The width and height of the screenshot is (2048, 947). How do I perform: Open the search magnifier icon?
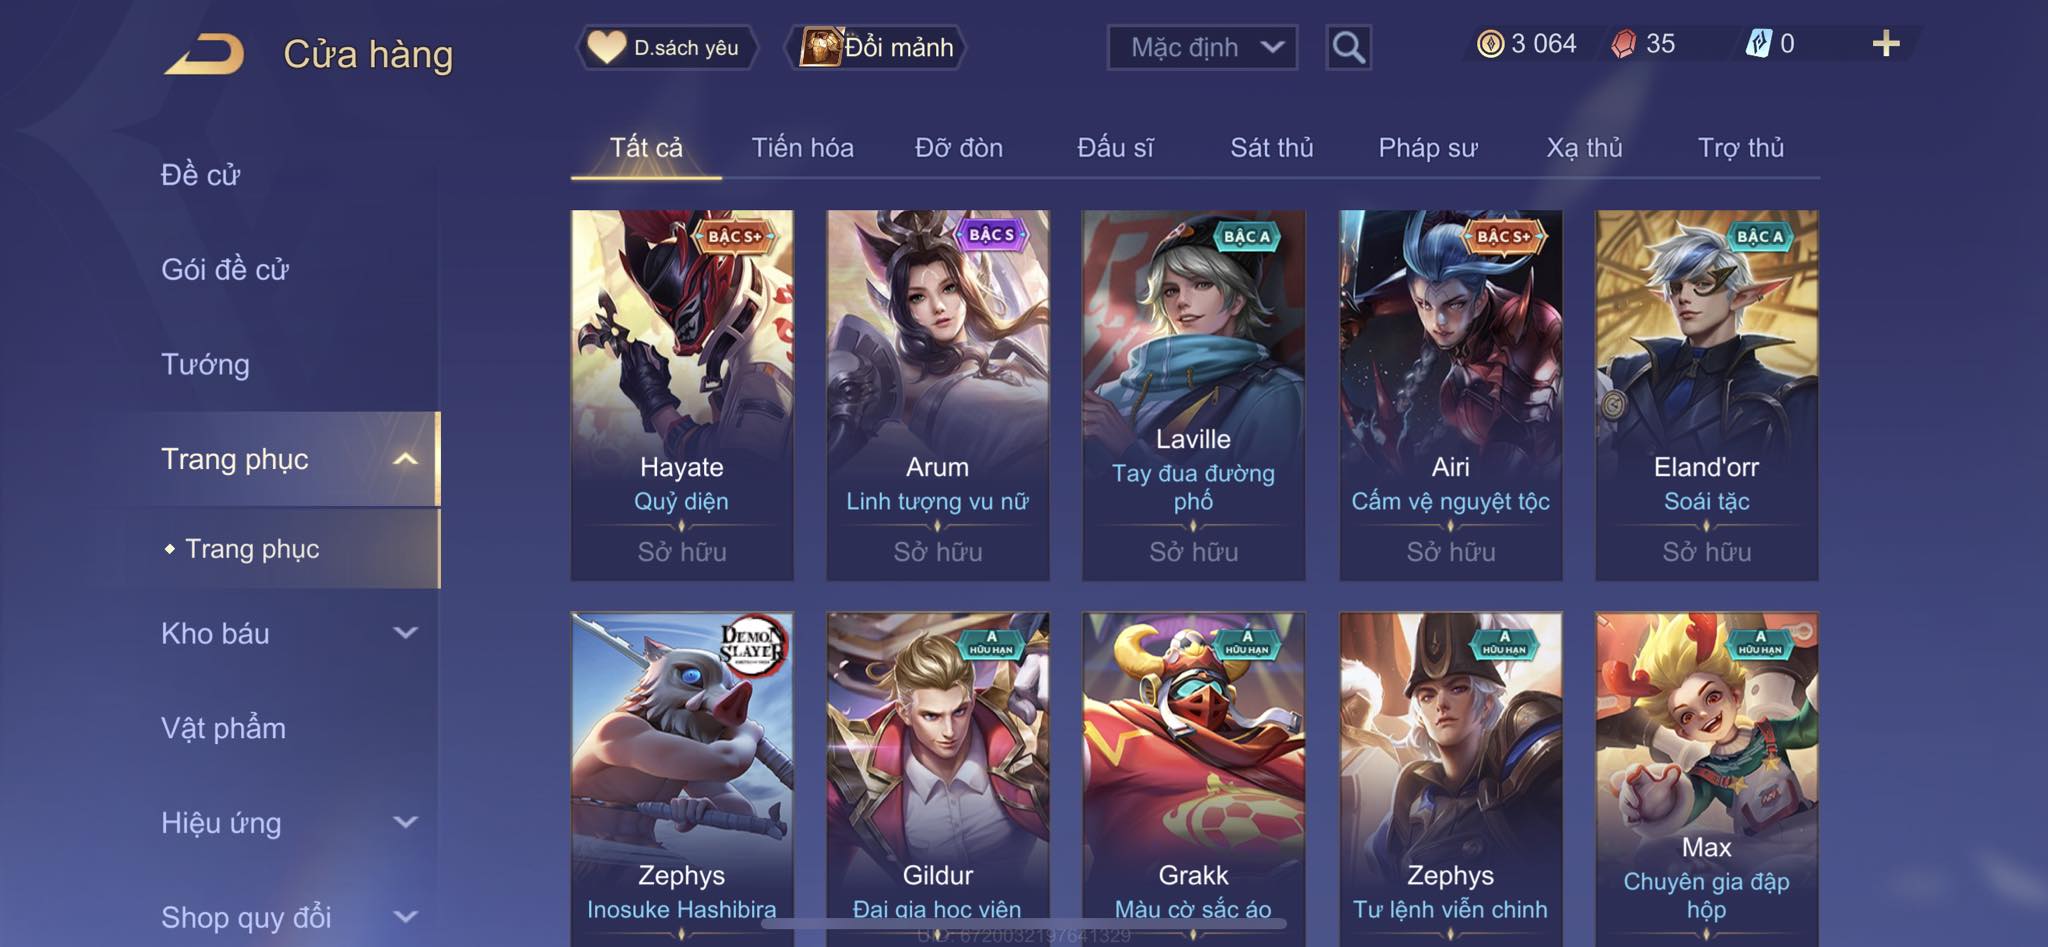coord(1348,47)
